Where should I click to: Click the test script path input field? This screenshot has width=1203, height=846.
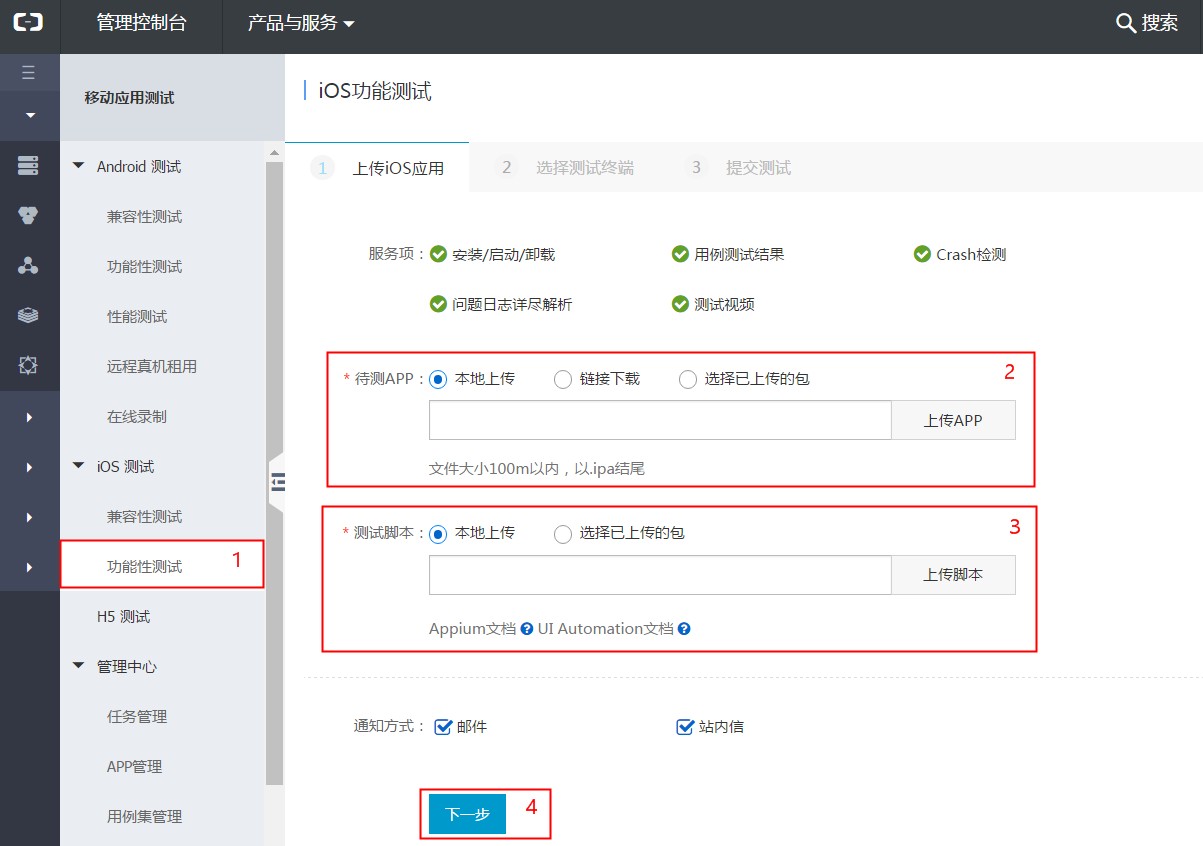[x=660, y=575]
